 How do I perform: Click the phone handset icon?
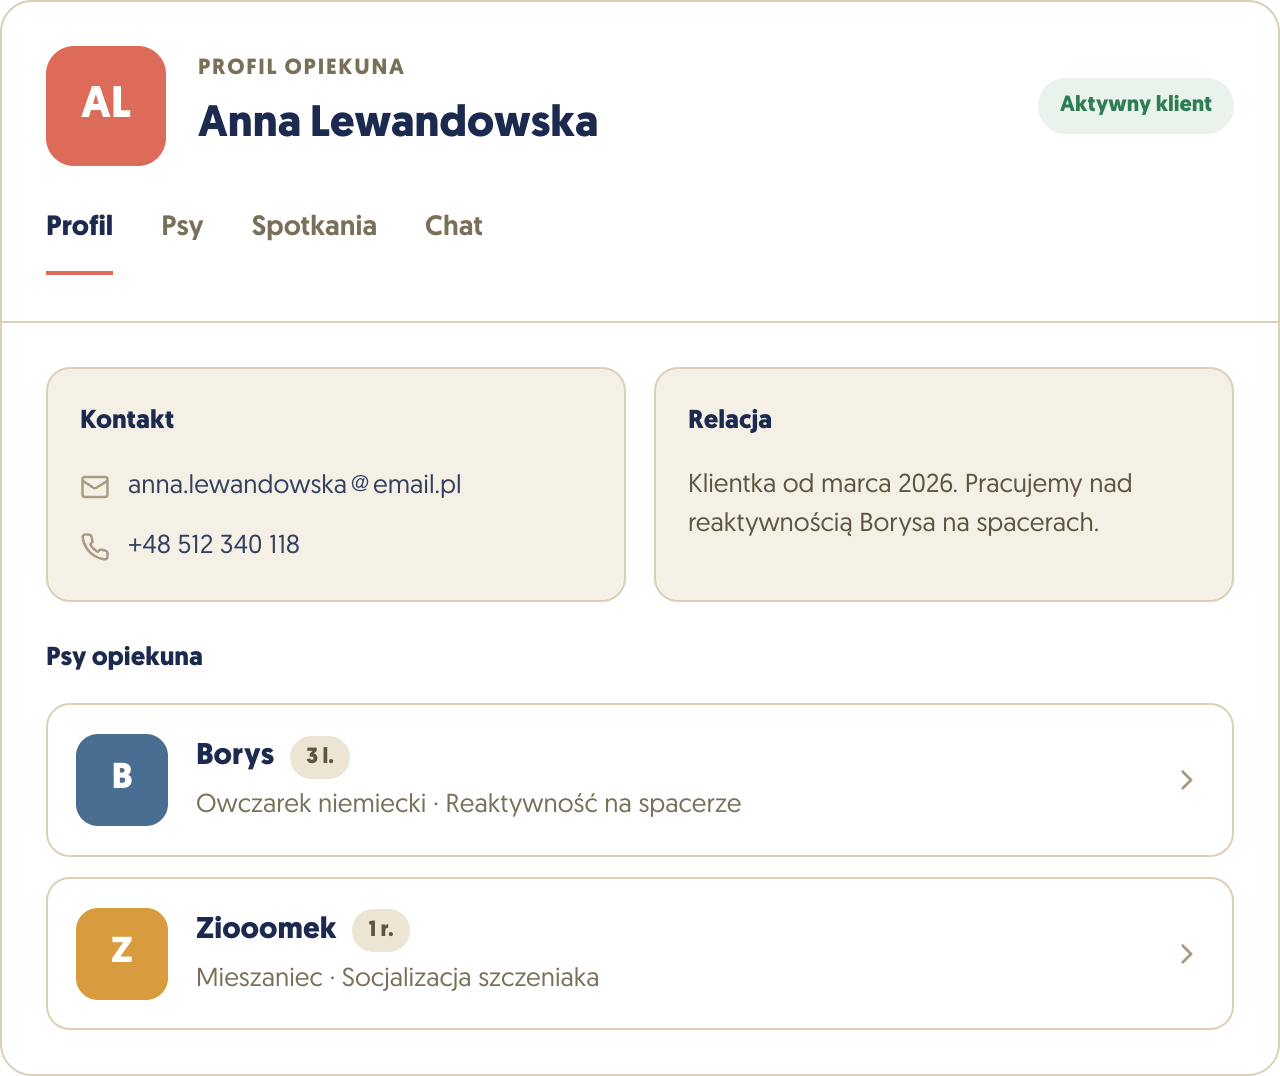pyautogui.click(x=95, y=546)
